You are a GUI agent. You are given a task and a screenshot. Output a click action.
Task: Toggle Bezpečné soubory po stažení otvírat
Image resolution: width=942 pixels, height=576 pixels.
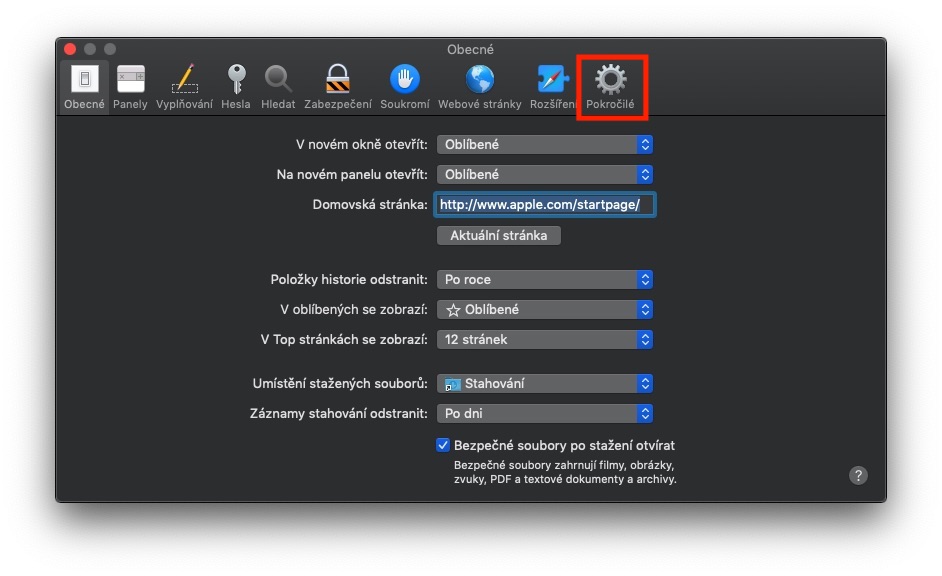pyautogui.click(x=443, y=445)
